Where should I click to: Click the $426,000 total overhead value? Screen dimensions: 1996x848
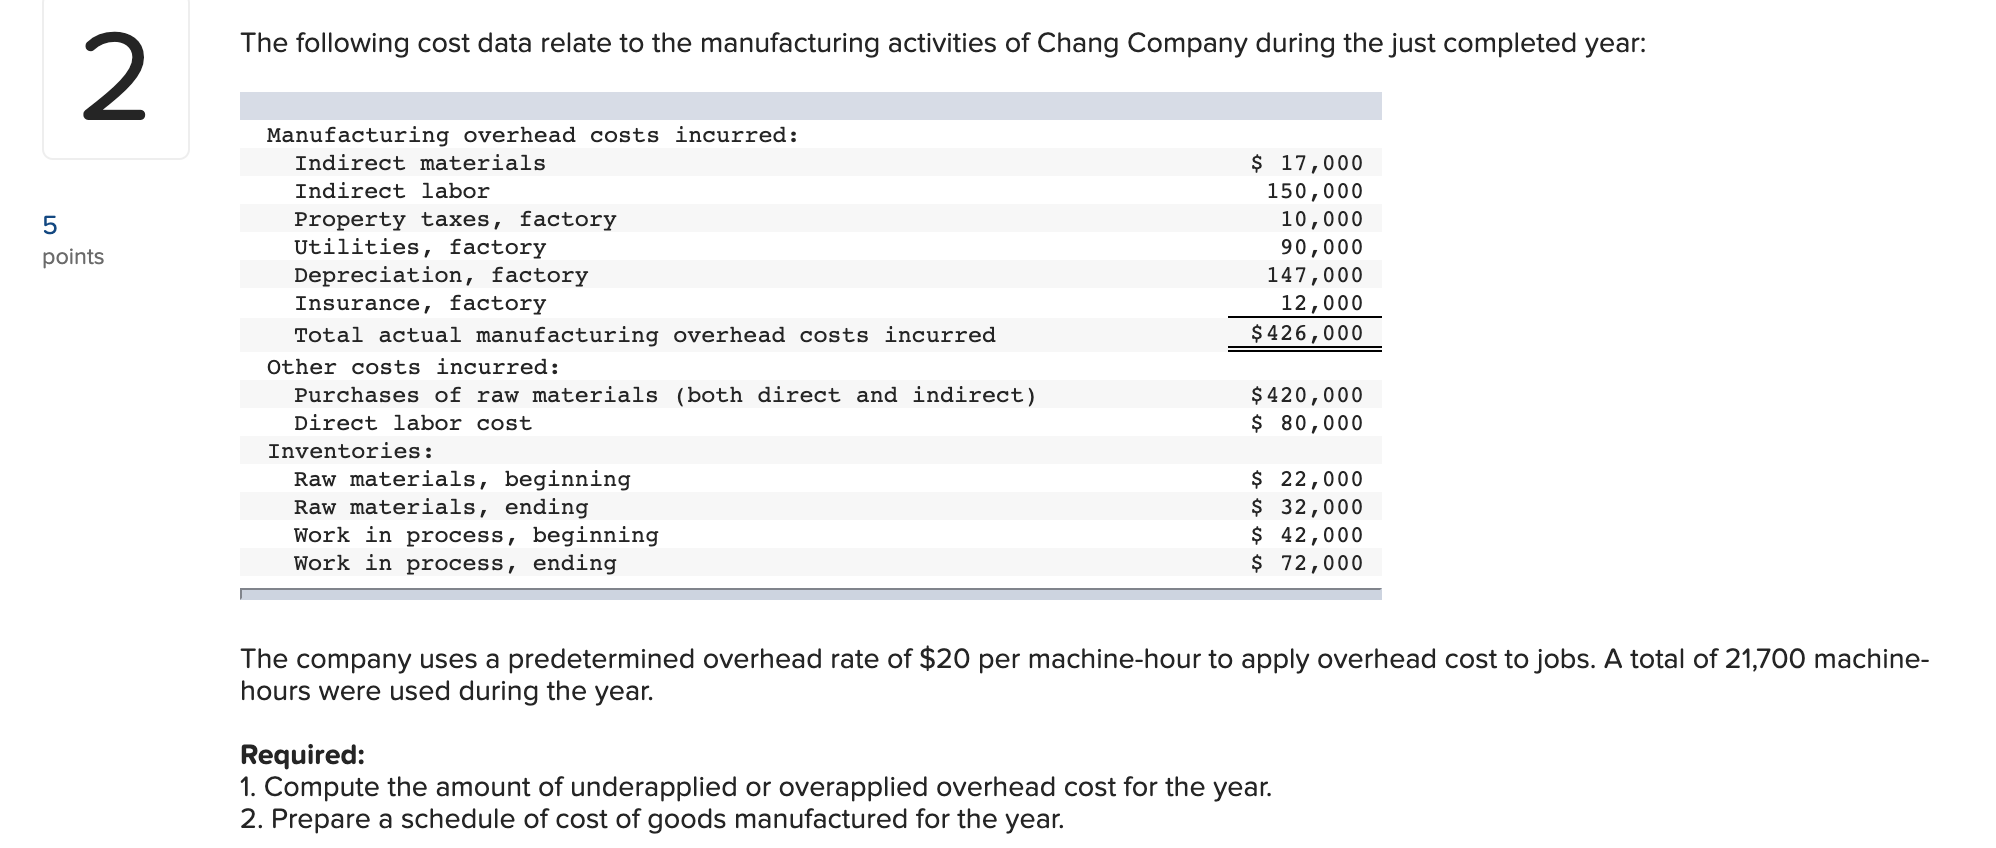1307,333
